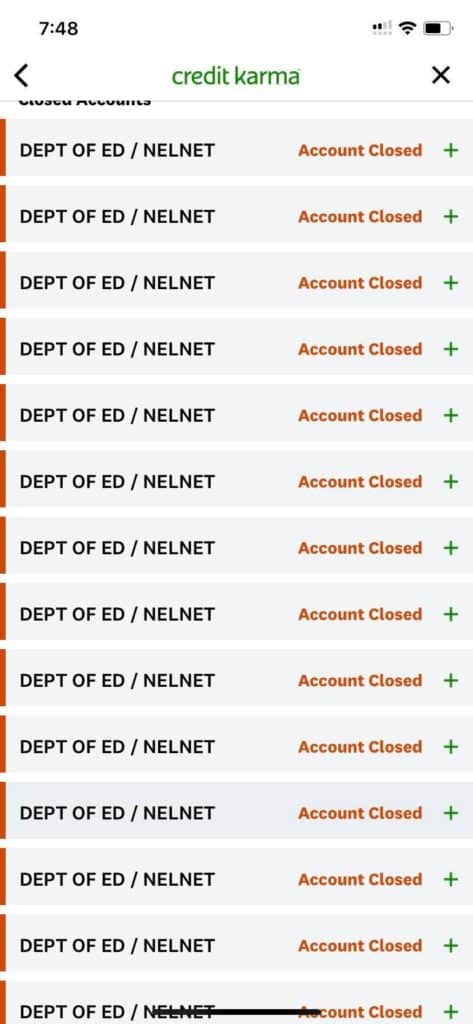Screen dimensions: 473x1024
Task: Tap the plus icon on the highlighted eleventh row
Action: tap(451, 813)
